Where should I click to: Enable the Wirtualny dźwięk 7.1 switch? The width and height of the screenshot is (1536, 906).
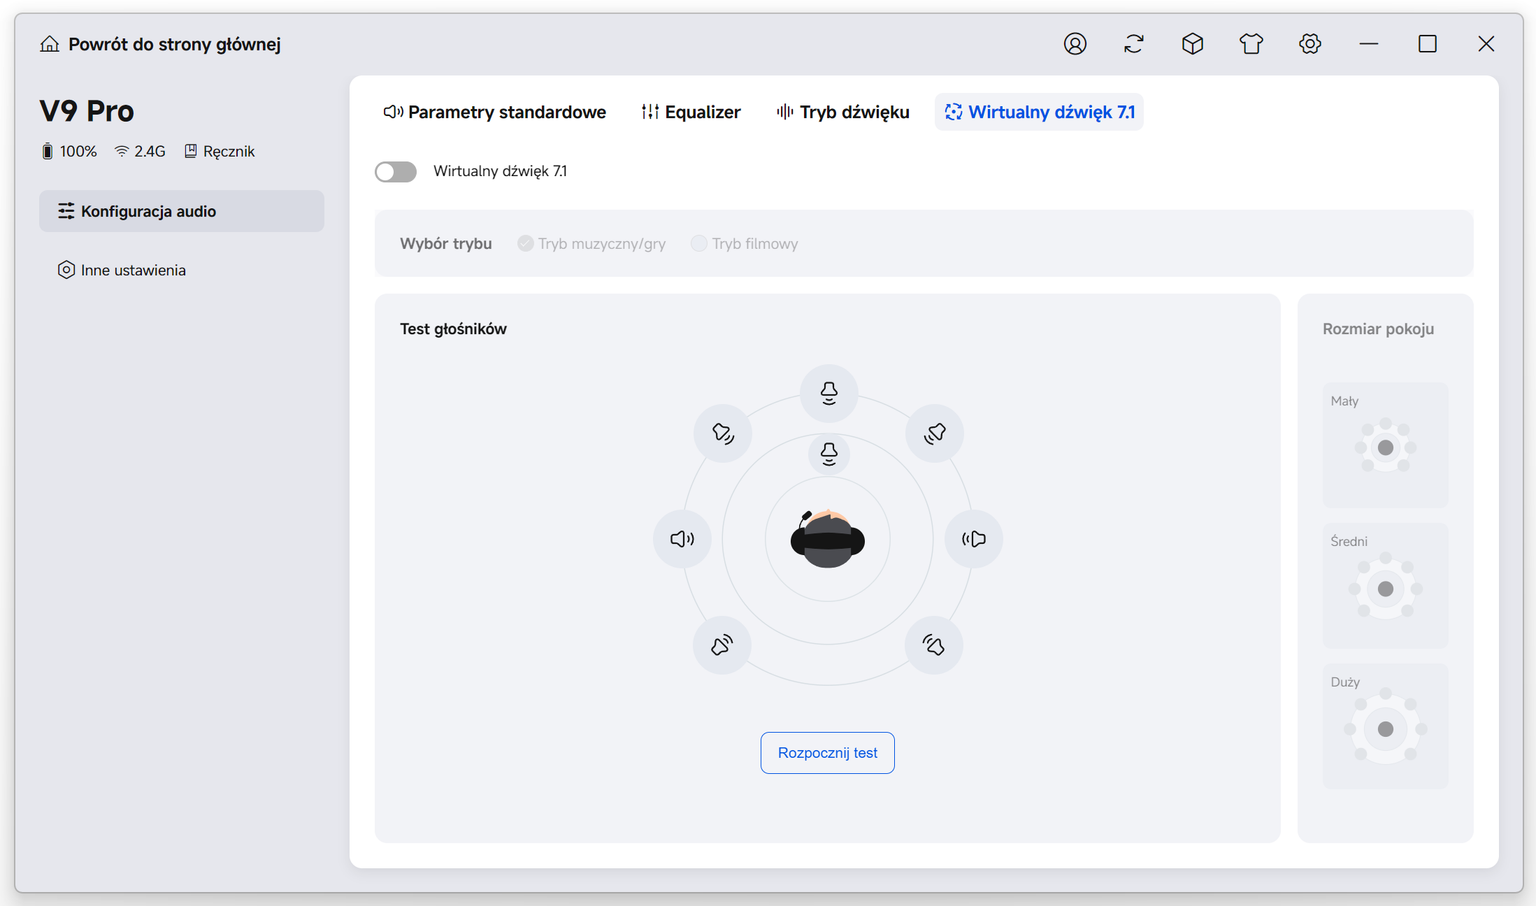[x=396, y=172]
